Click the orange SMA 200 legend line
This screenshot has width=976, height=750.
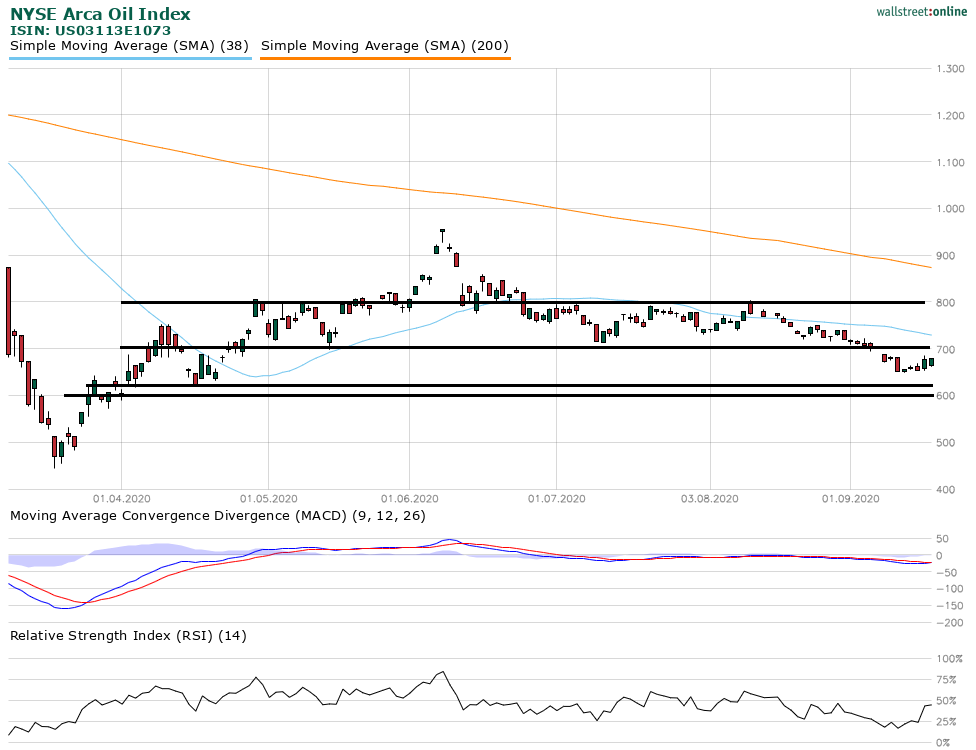tap(385, 59)
